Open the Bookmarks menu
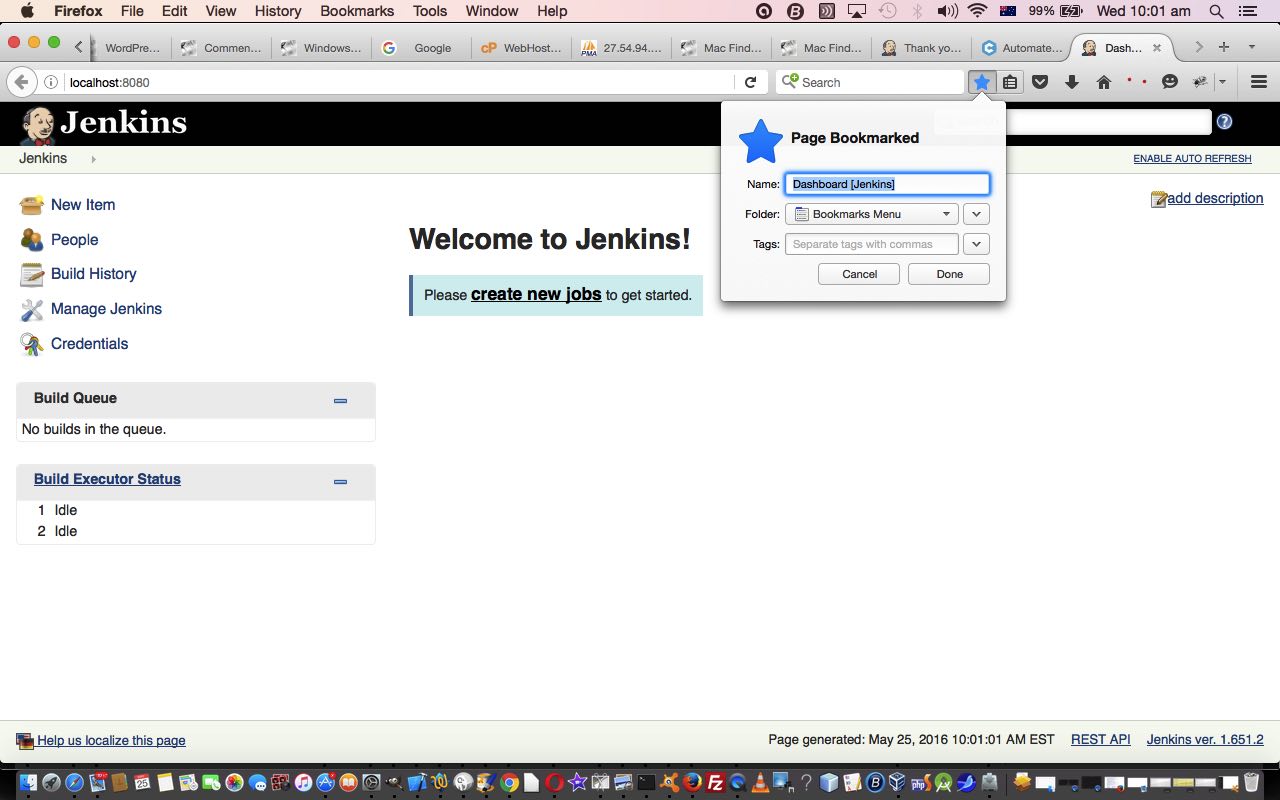Screen dimensions: 1280x800 coord(357,11)
